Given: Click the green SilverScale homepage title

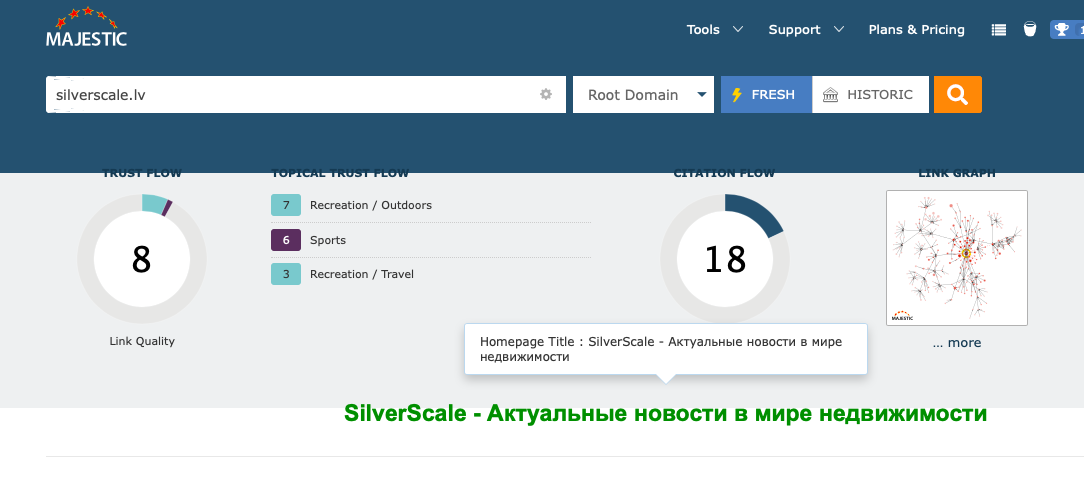Looking at the screenshot, I should [x=666, y=414].
